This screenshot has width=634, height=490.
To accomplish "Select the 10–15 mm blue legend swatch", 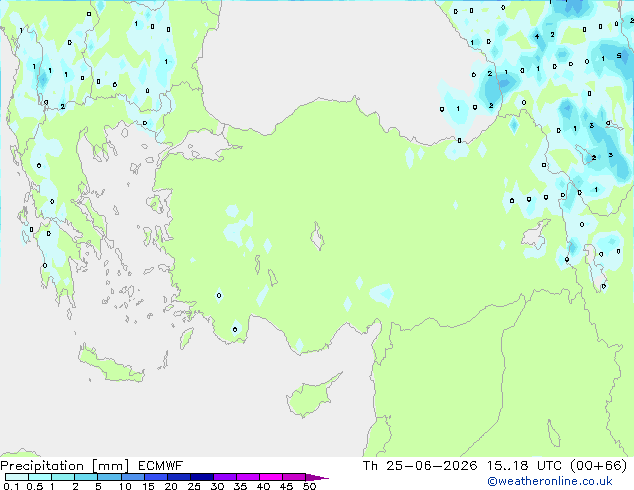I will coord(132,477).
